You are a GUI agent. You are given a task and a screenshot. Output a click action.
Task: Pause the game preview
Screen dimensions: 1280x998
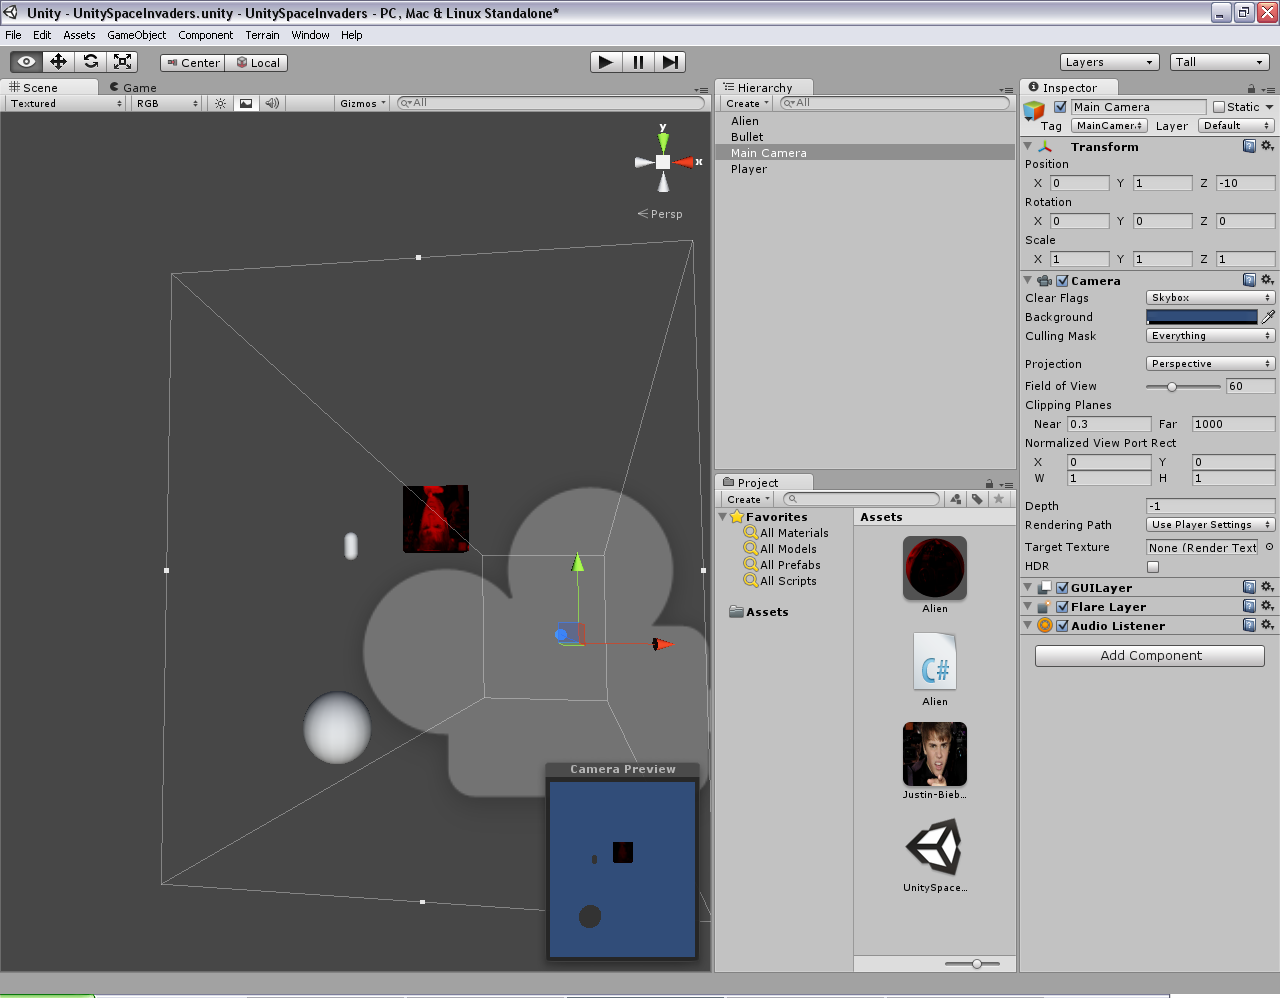coord(638,62)
